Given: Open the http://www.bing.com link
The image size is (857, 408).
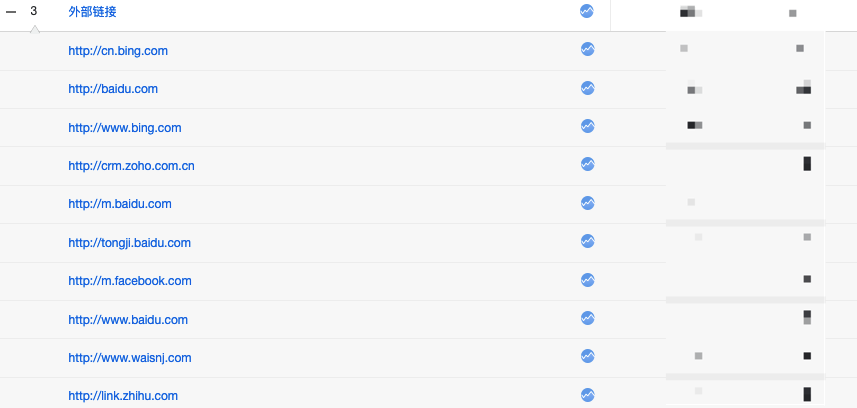Looking at the screenshot, I should click(125, 128).
